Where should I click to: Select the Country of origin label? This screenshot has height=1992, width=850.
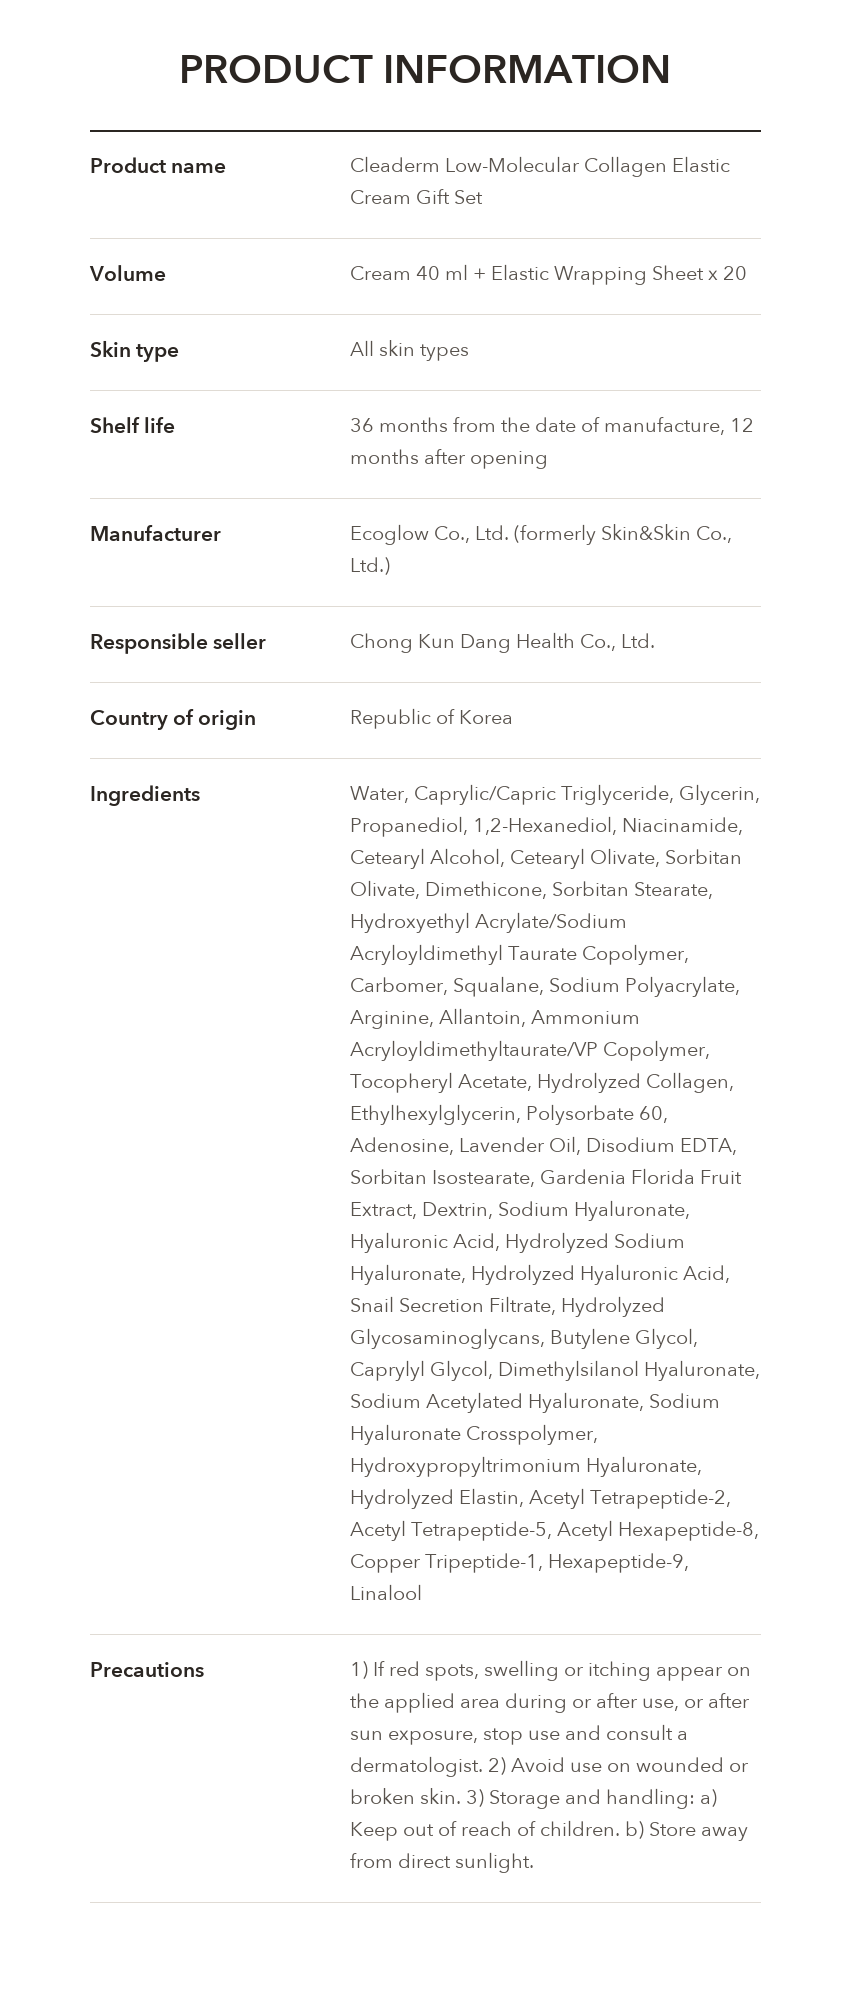pyautogui.click(x=173, y=718)
